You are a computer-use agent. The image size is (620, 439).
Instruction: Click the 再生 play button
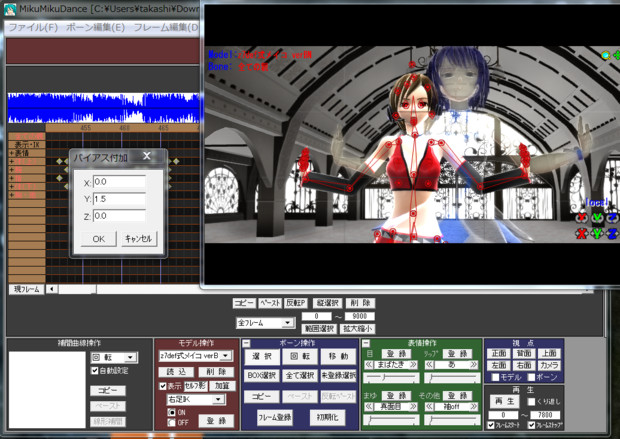505,401
